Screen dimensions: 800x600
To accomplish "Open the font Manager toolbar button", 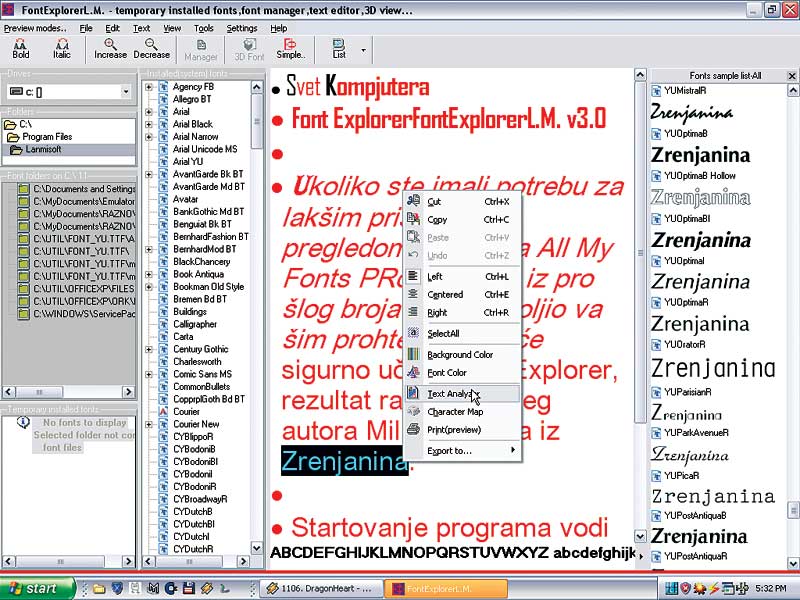I will [201, 50].
